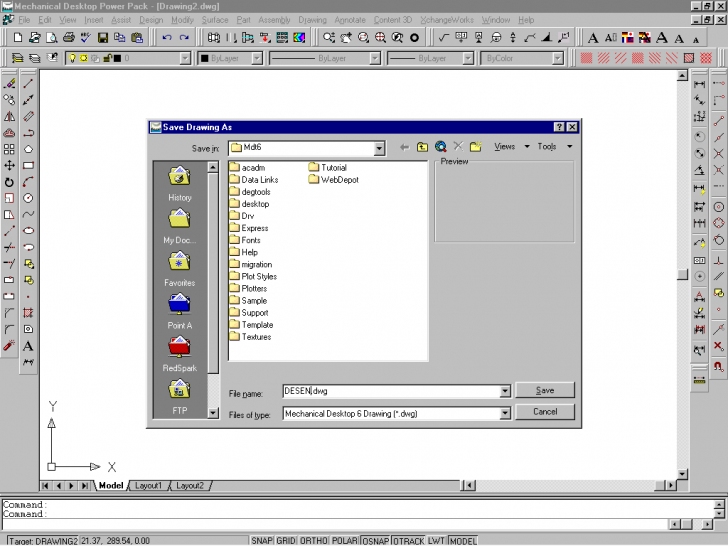The height and width of the screenshot is (546, 728).
Task: Toggle OSNAP in the status bar
Action: point(375,541)
